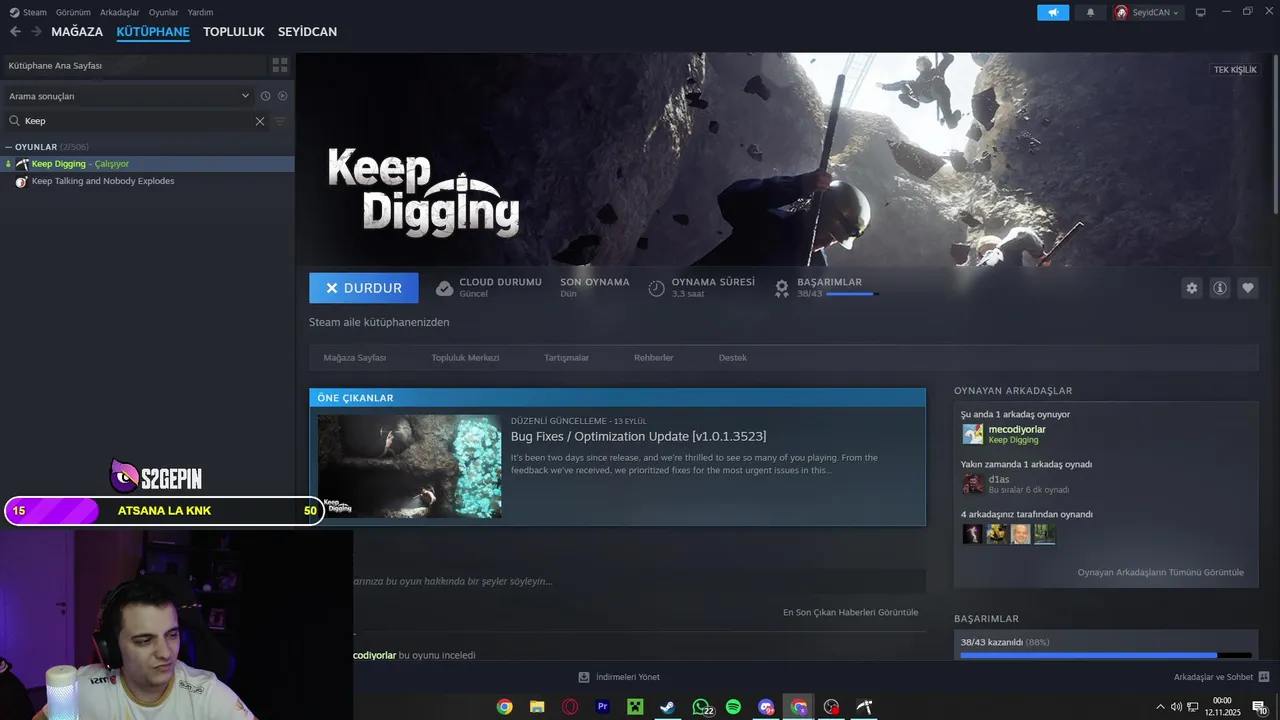Open the Oyunlar menu

(164, 12)
